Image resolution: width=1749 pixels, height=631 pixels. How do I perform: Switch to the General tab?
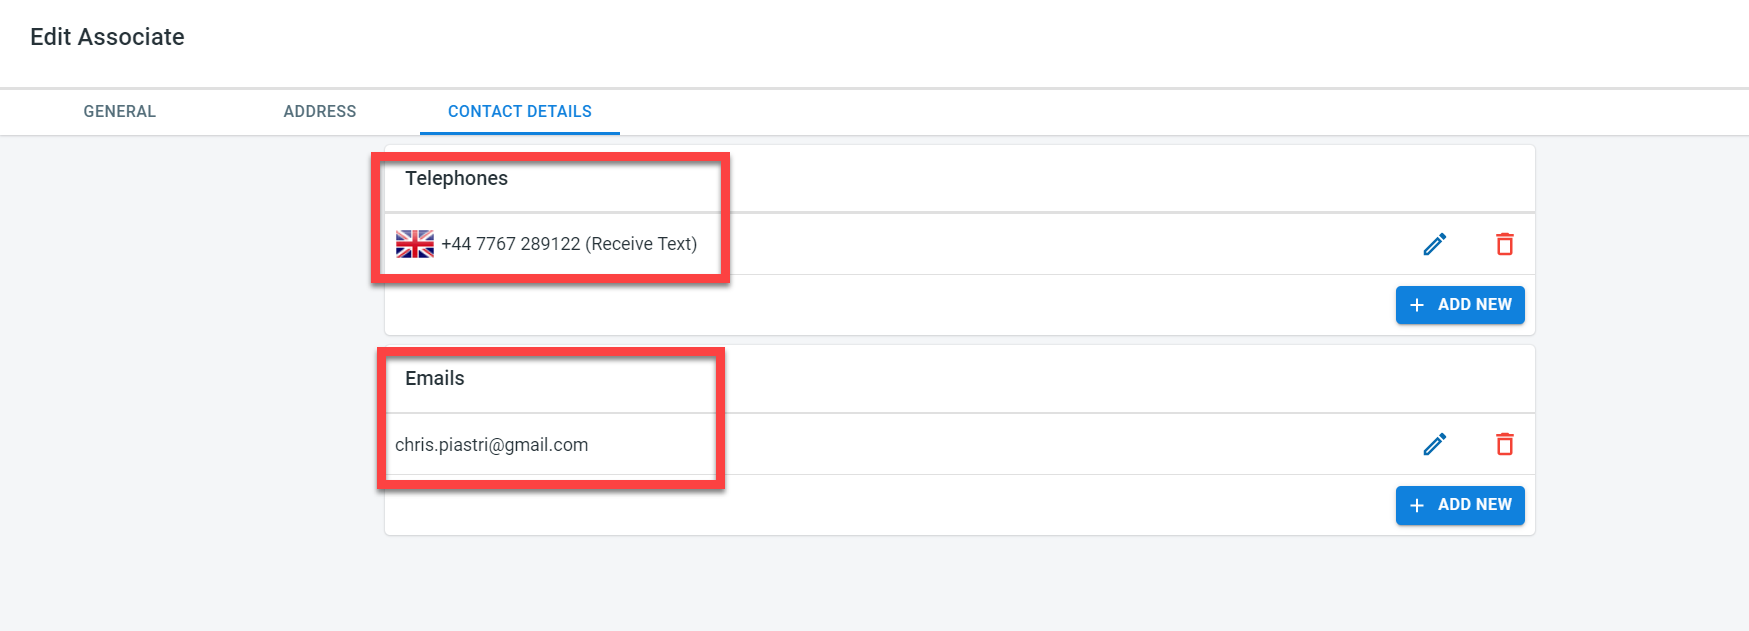120,111
